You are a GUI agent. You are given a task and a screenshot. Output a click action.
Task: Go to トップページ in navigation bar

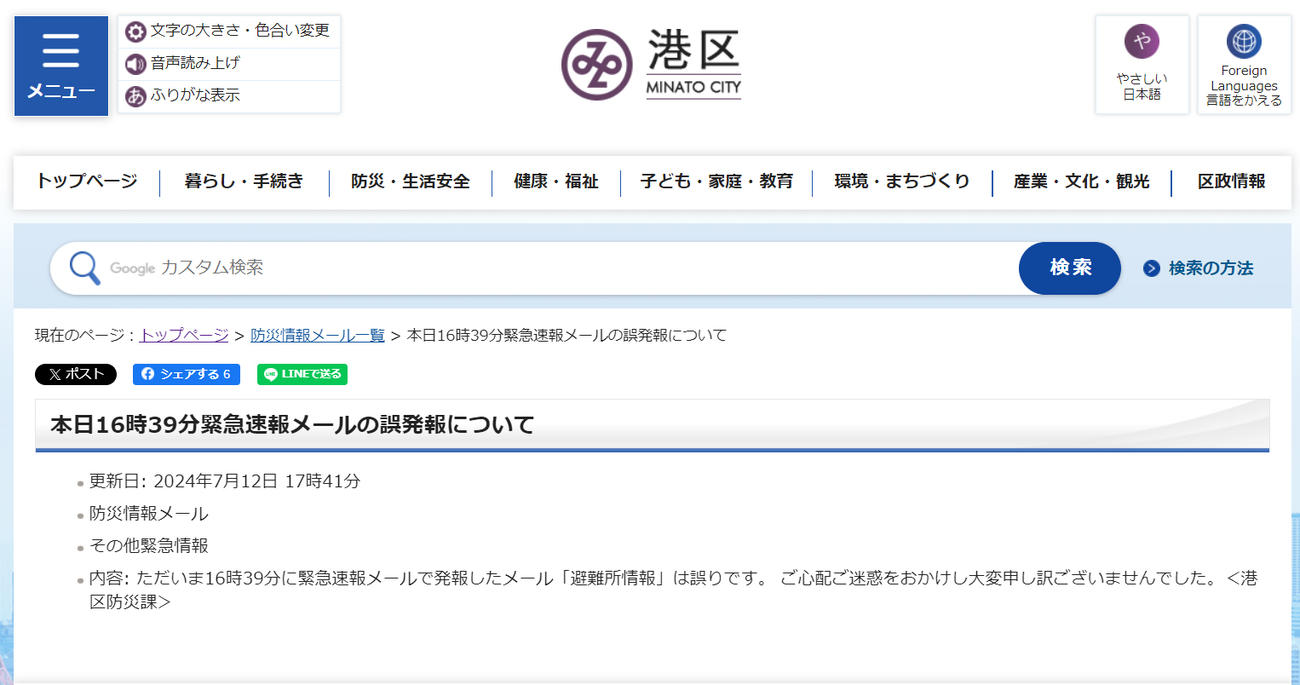click(87, 182)
